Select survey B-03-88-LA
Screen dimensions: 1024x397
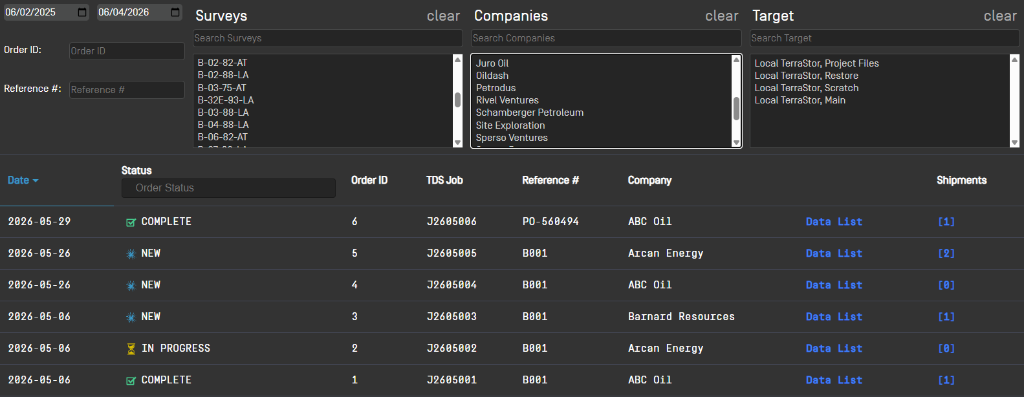(x=222, y=112)
